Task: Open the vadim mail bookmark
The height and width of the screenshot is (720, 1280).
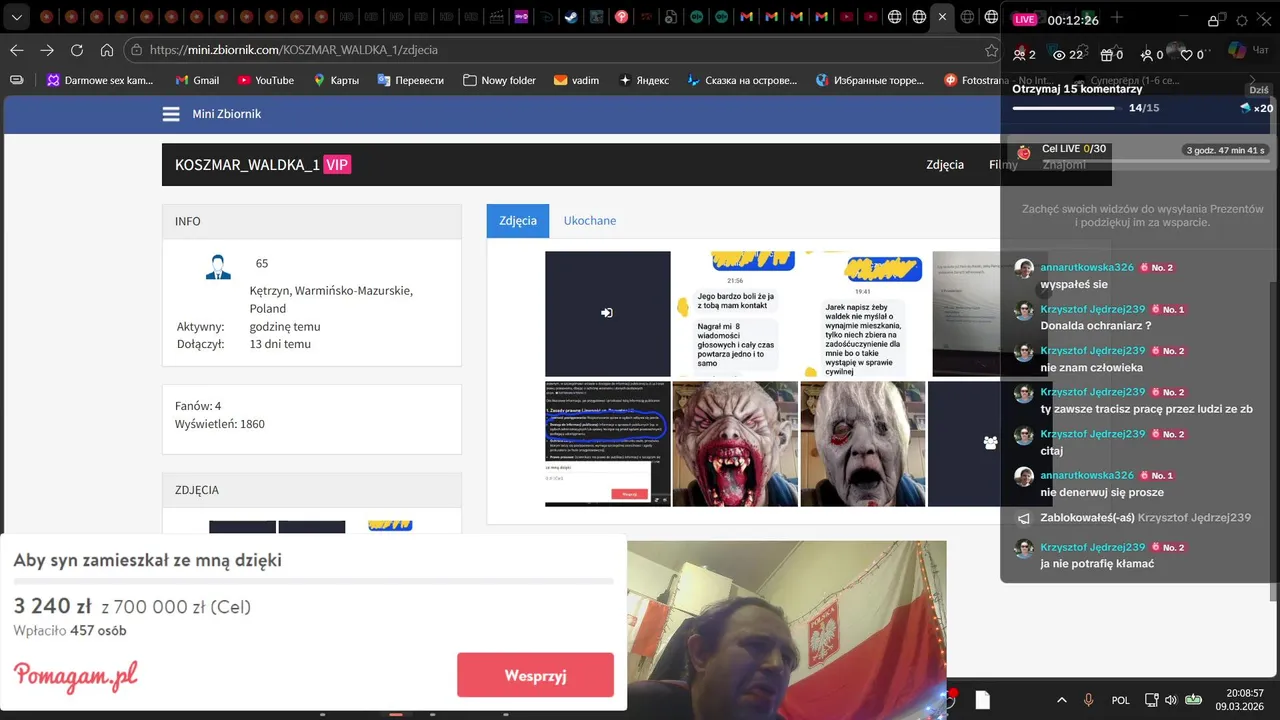Action: [576, 80]
